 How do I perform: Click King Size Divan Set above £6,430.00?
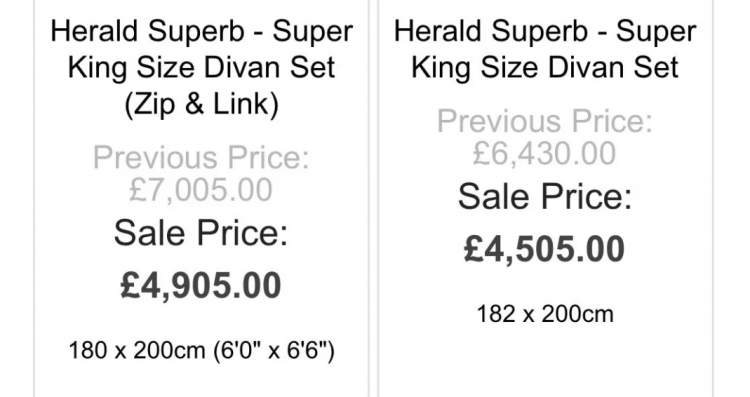point(545,67)
